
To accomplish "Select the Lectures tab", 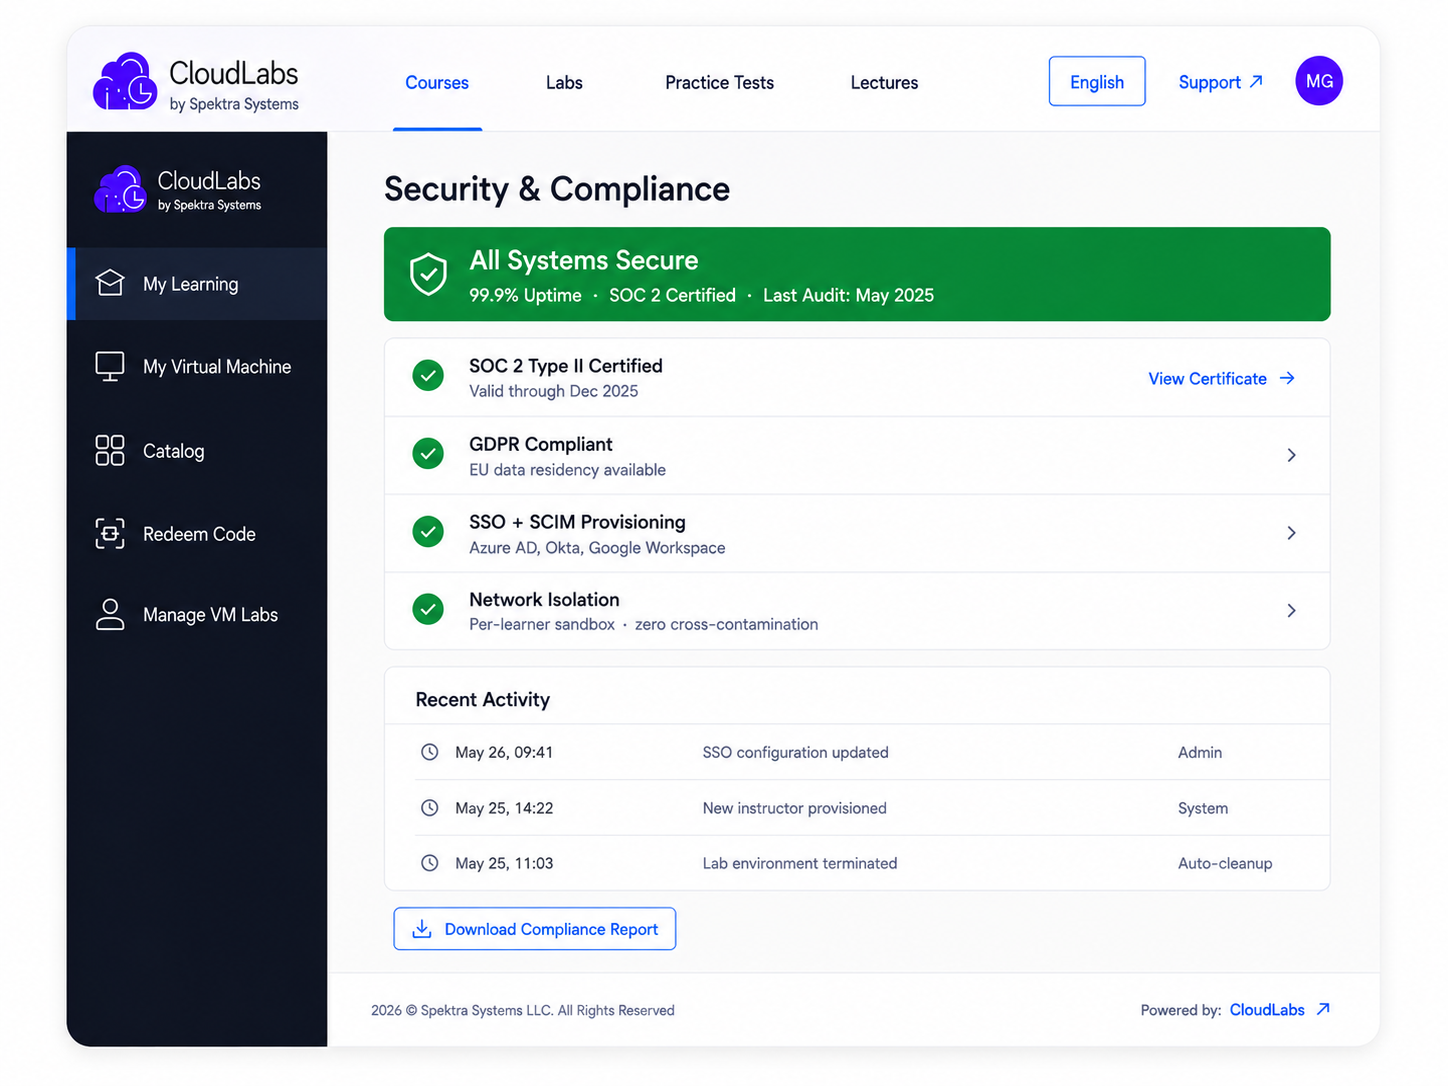I will 884,83.
